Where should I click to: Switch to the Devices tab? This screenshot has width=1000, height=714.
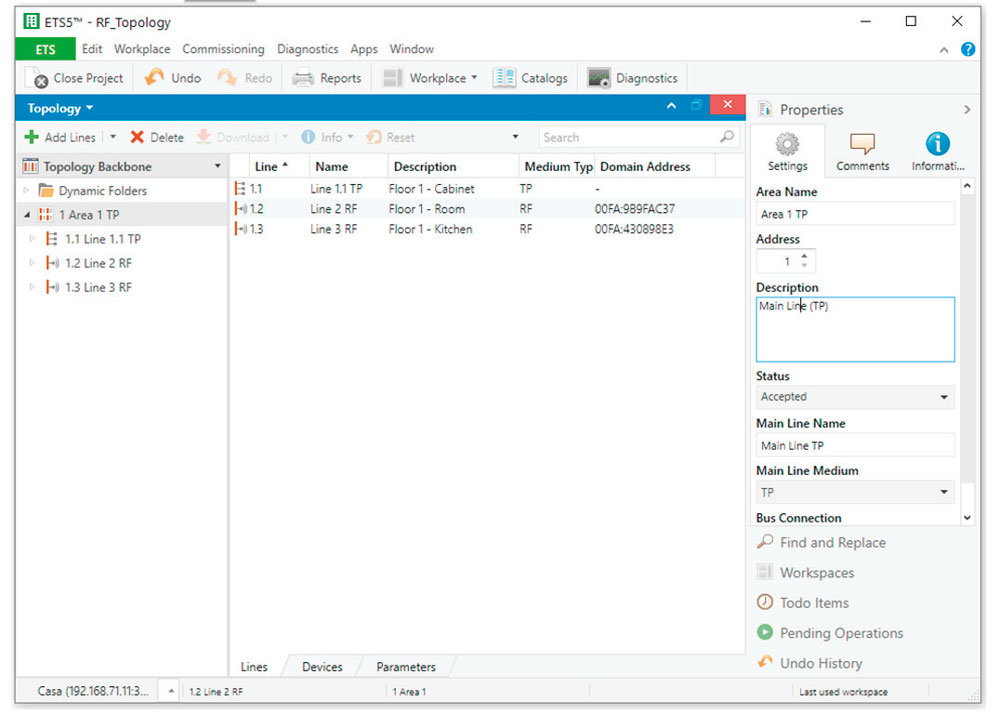point(322,667)
